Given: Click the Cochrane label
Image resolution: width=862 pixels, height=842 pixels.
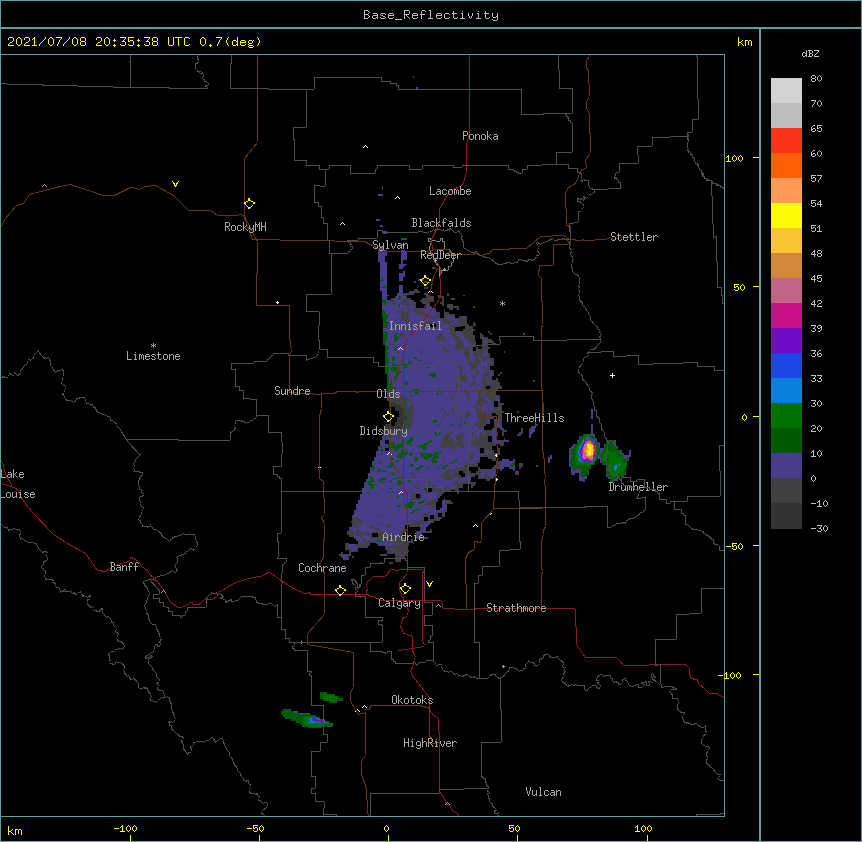Looking at the screenshot, I should click(322, 568).
